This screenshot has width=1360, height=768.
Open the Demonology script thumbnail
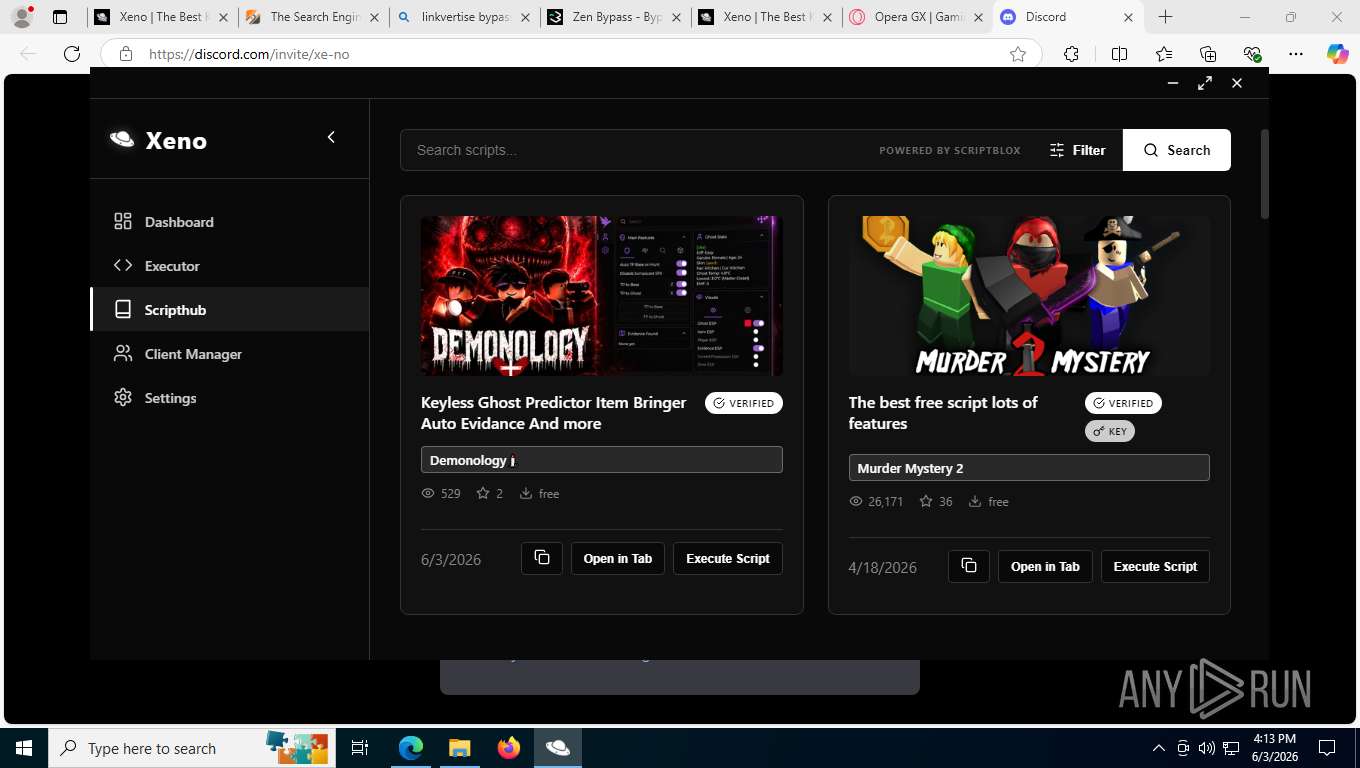pos(601,296)
